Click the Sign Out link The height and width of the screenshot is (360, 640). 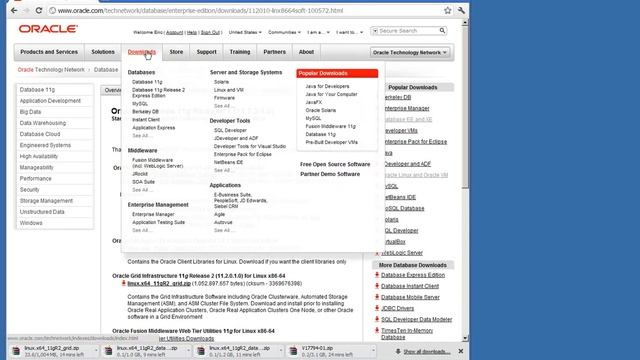[210, 32]
